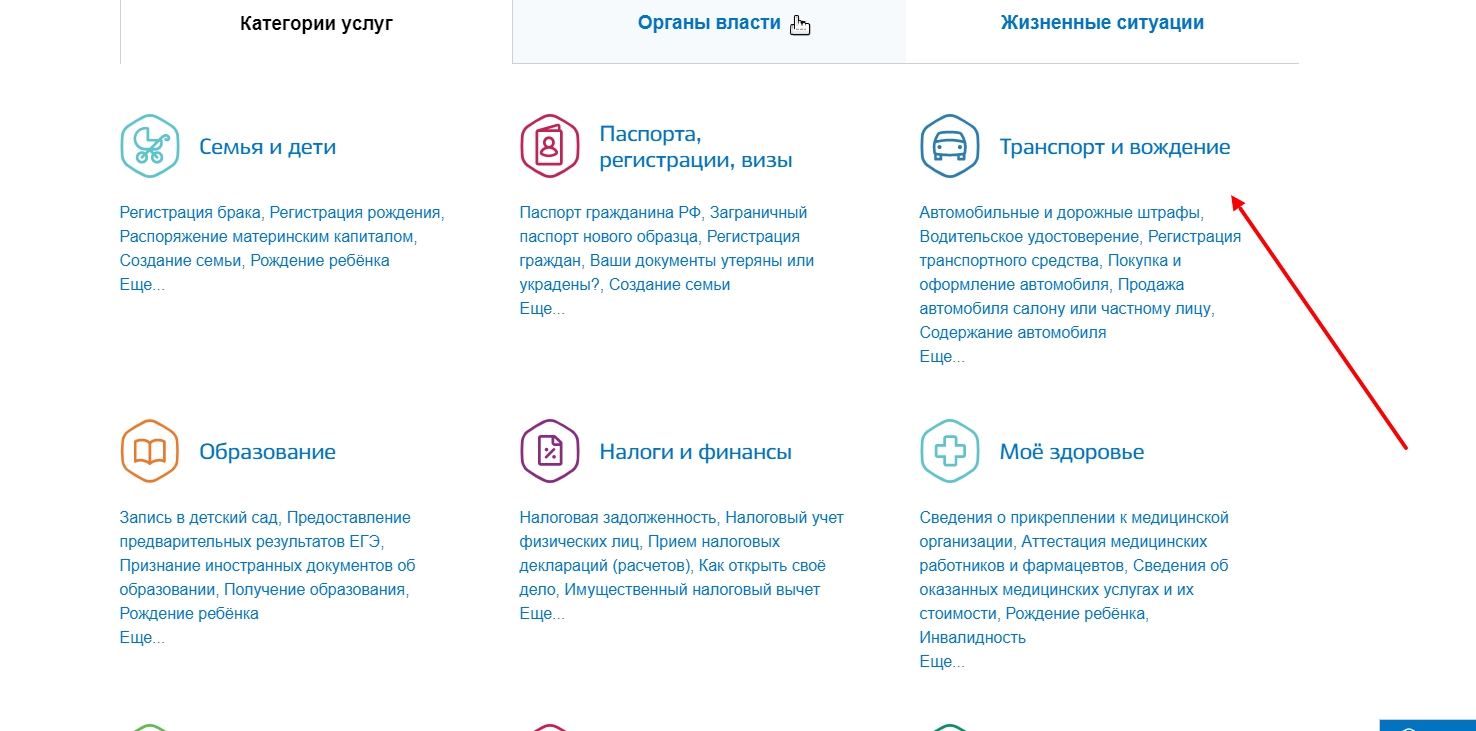
Task: Open the Образование category heading
Action: [x=268, y=452]
